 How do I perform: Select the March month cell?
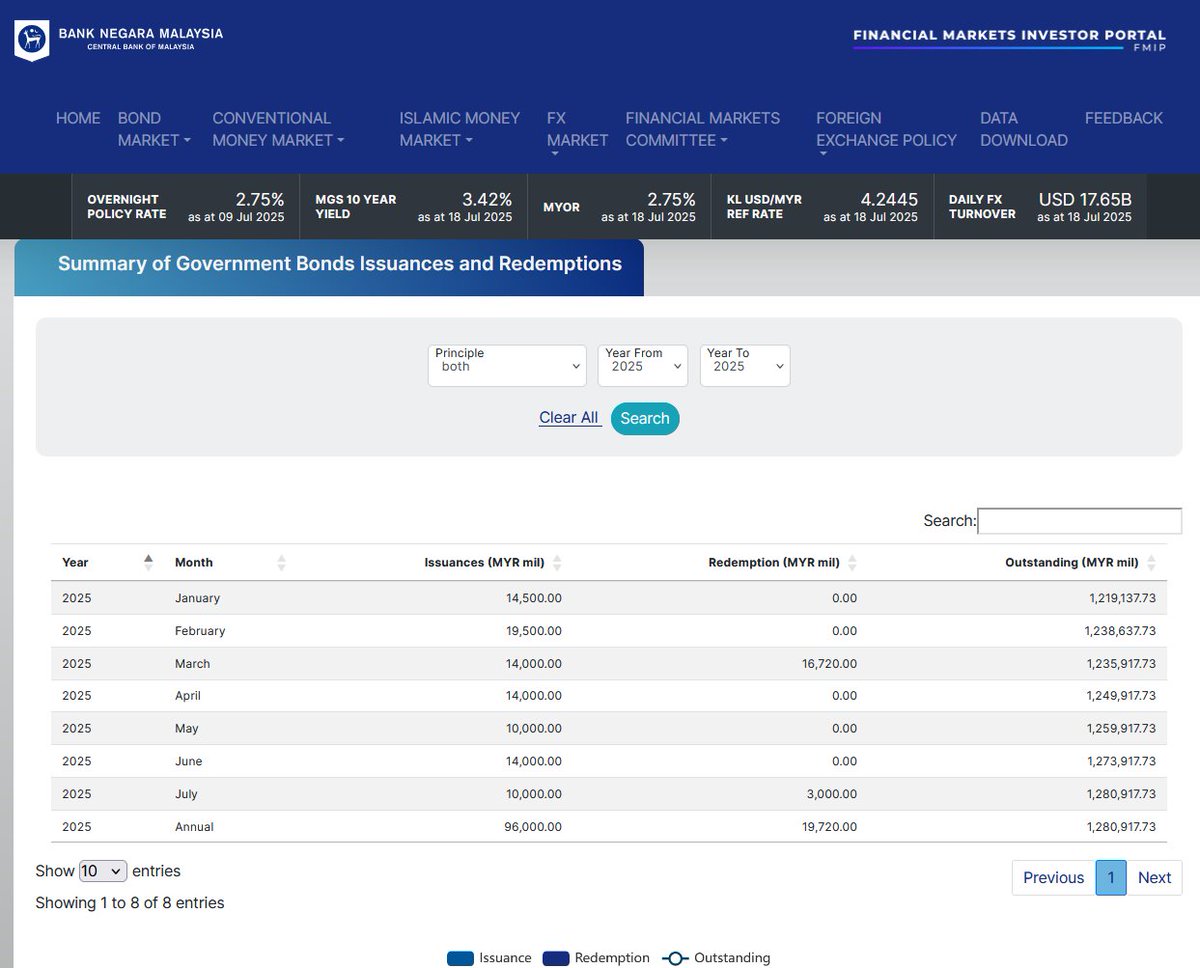click(193, 664)
